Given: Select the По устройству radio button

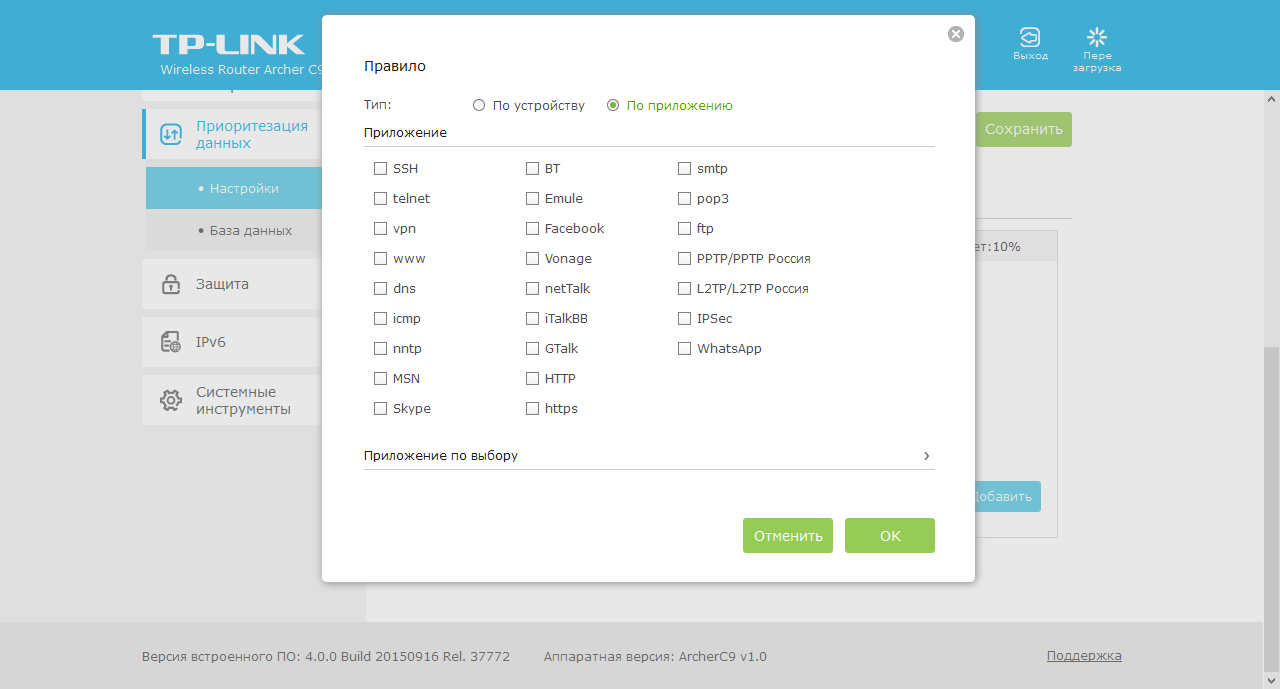Looking at the screenshot, I should (479, 105).
